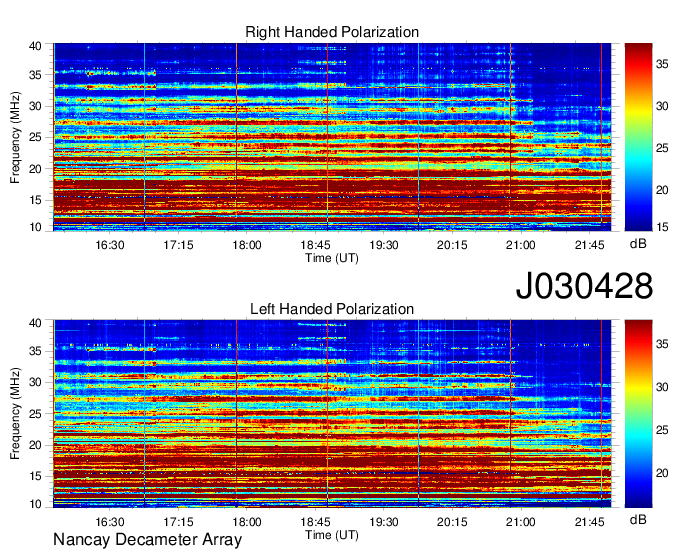Click the 'dB' label of Left Handed colorbar
Screen dimensions: 680x552
[x=638, y=520]
